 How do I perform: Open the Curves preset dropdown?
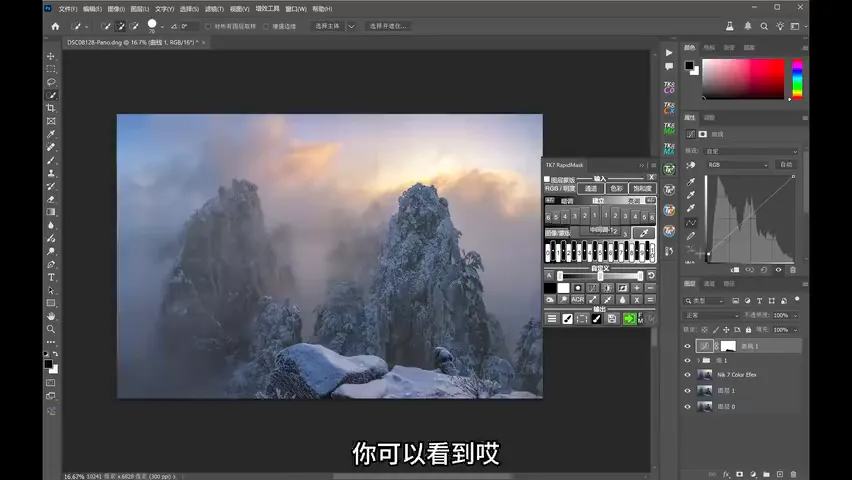[751, 151]
